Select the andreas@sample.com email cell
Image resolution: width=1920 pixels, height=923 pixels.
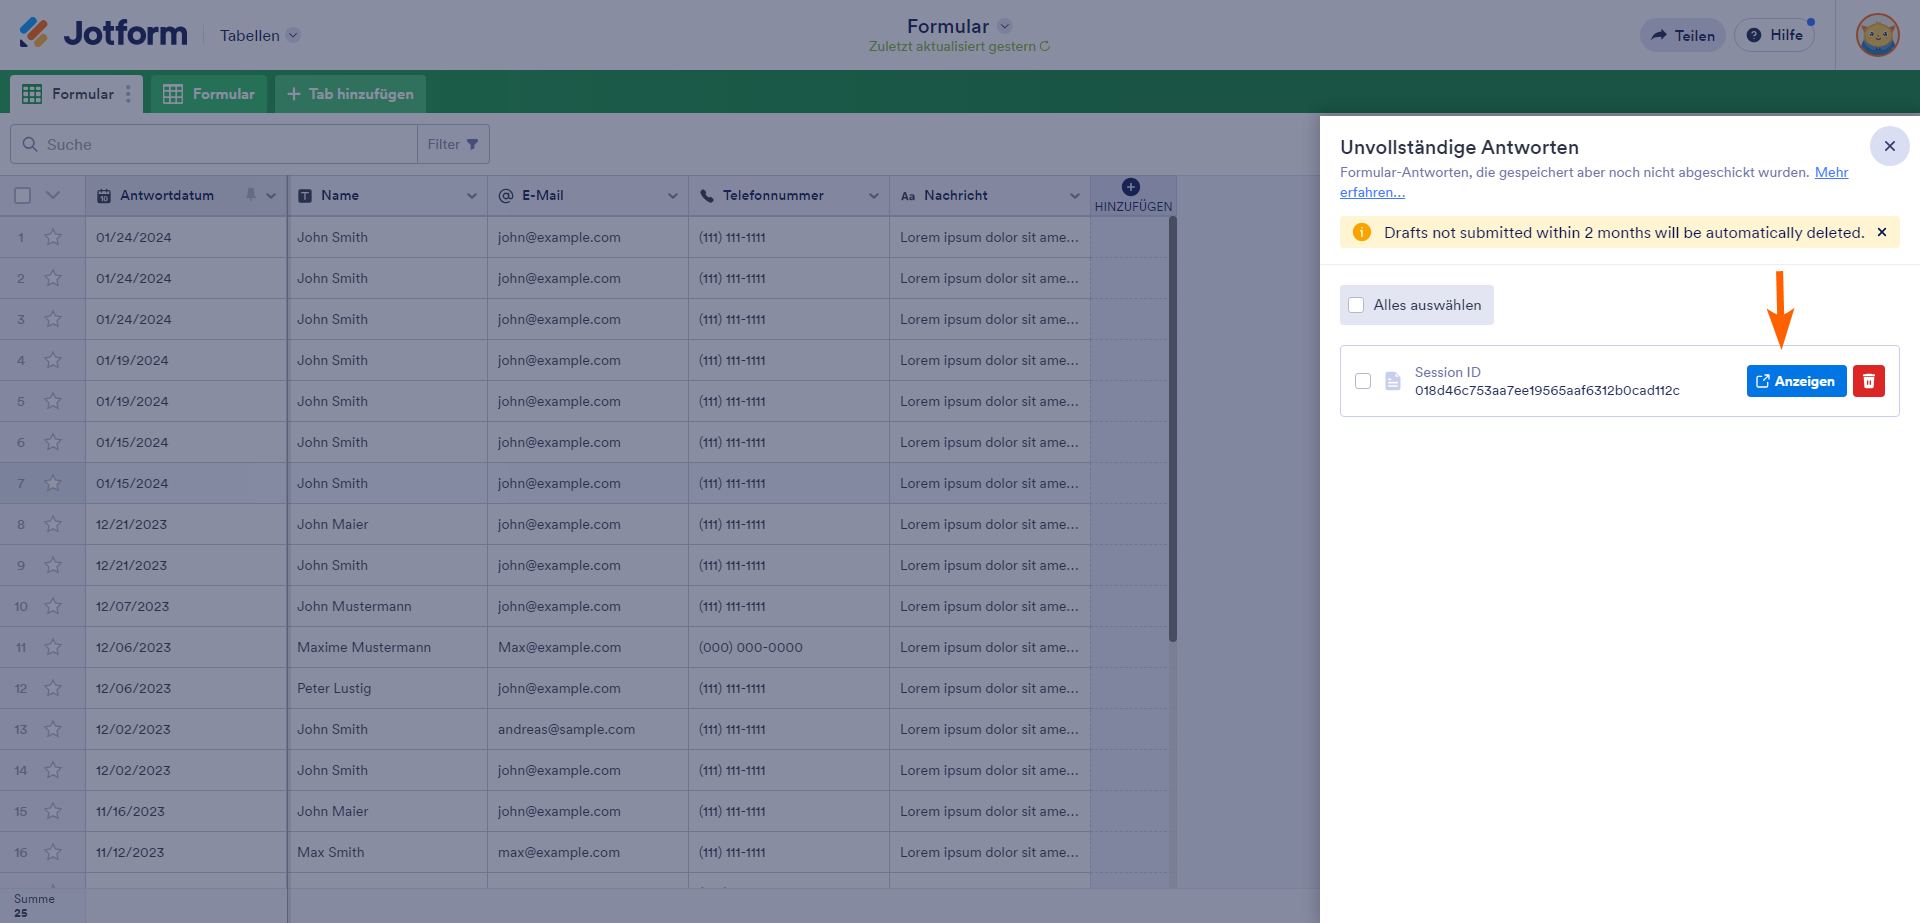pyautogui.click(x=588, y=729)
